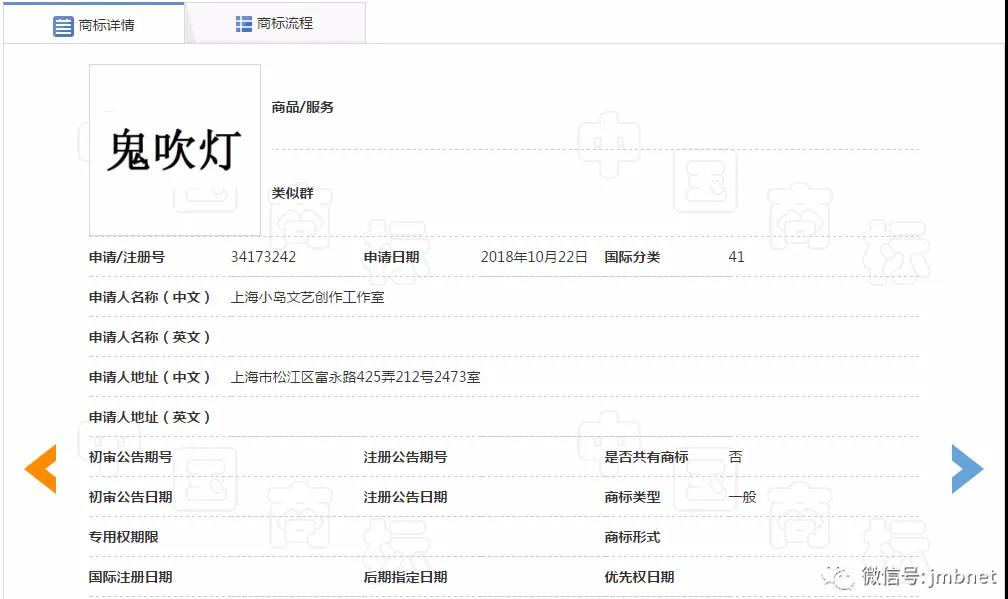Image resolution: width=1008 pixels, height=599 pixels.
Task: Click the orange previous arrow
Action: [40, 469]
